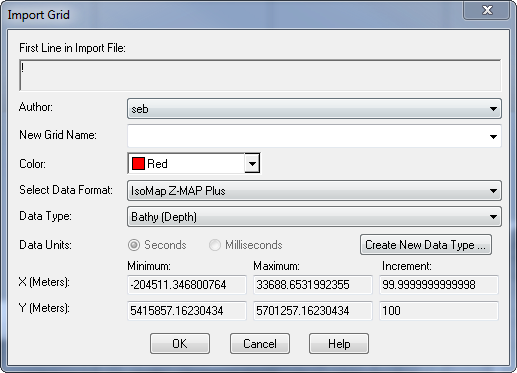This screenshot has width=517, height=373.
Task: Click the Y increment field showing 100
Action: pos(439,311)
